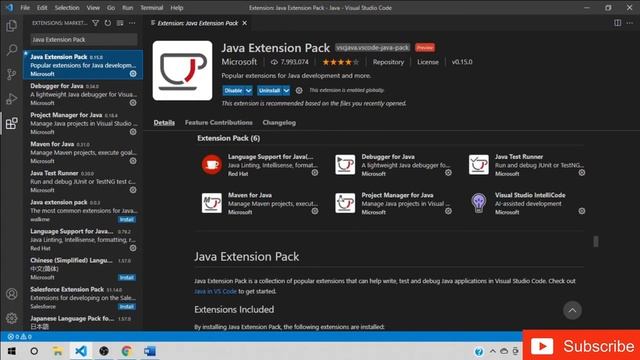Image resolution: width=640 pixels, height=360 pixels.
Task: Open Word from the taskbar
Action: 150,351
